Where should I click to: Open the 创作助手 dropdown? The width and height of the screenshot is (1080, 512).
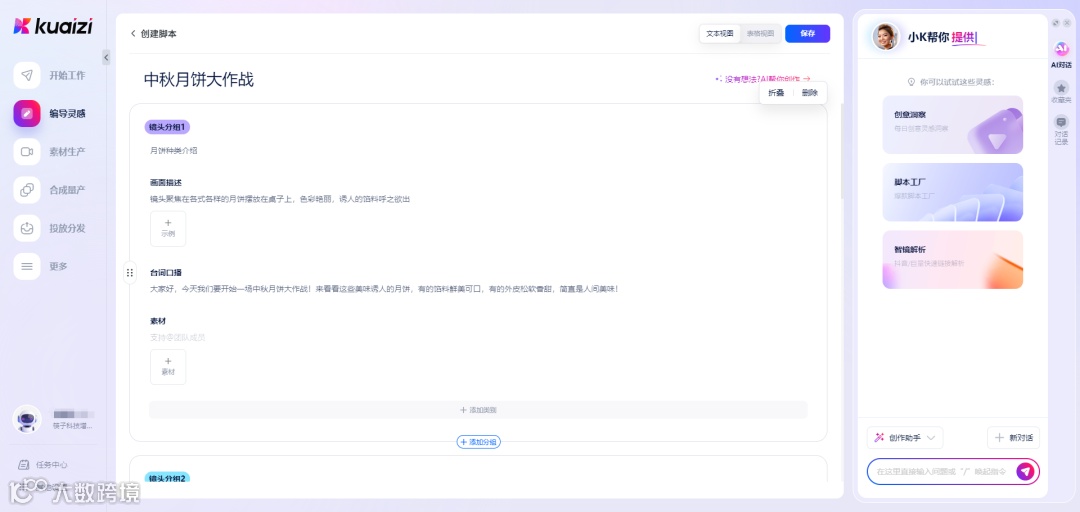[905, 438]
